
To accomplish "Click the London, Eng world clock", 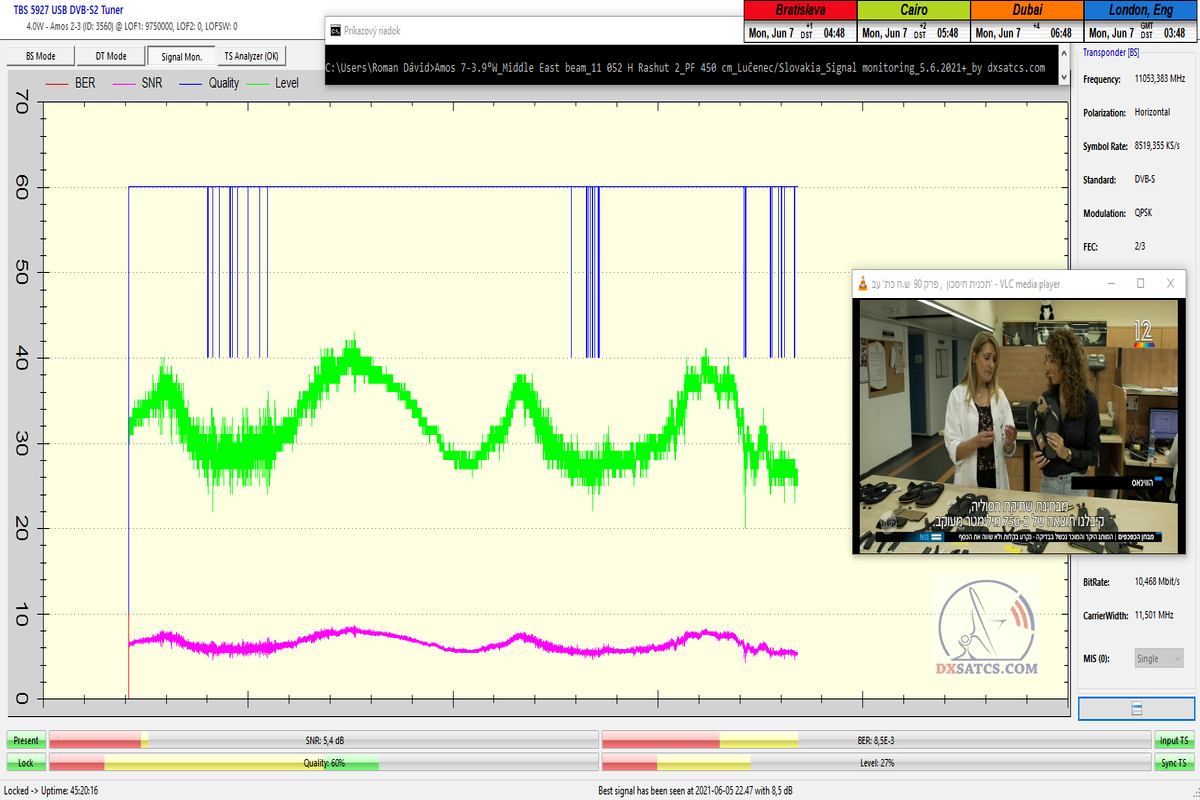I will pos(1141,22).
